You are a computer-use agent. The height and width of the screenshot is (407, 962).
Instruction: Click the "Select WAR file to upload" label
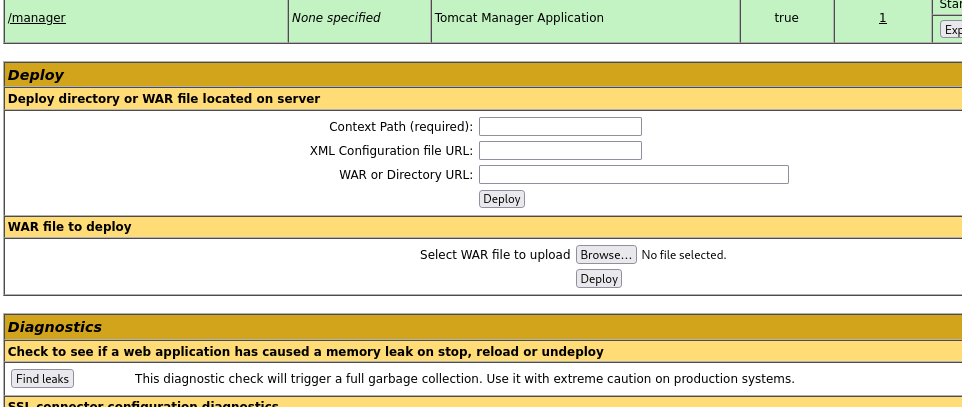click(495, 255)
